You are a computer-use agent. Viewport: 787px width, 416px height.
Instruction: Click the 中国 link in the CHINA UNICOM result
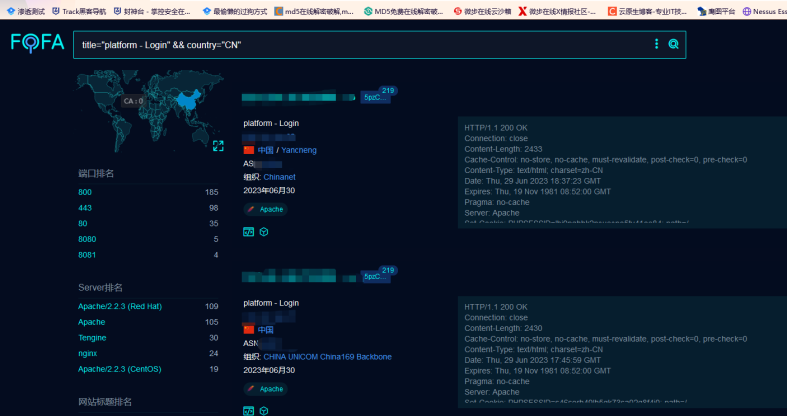click(x=266, y=330)
